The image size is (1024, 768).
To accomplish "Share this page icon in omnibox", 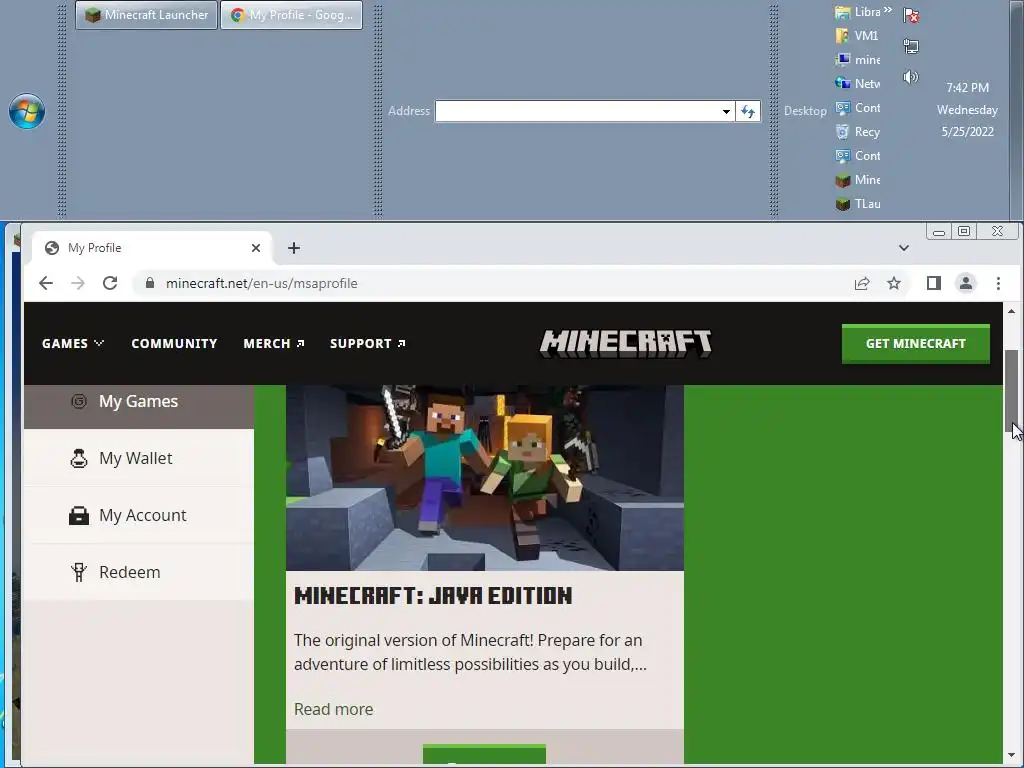I will (862, 283).
